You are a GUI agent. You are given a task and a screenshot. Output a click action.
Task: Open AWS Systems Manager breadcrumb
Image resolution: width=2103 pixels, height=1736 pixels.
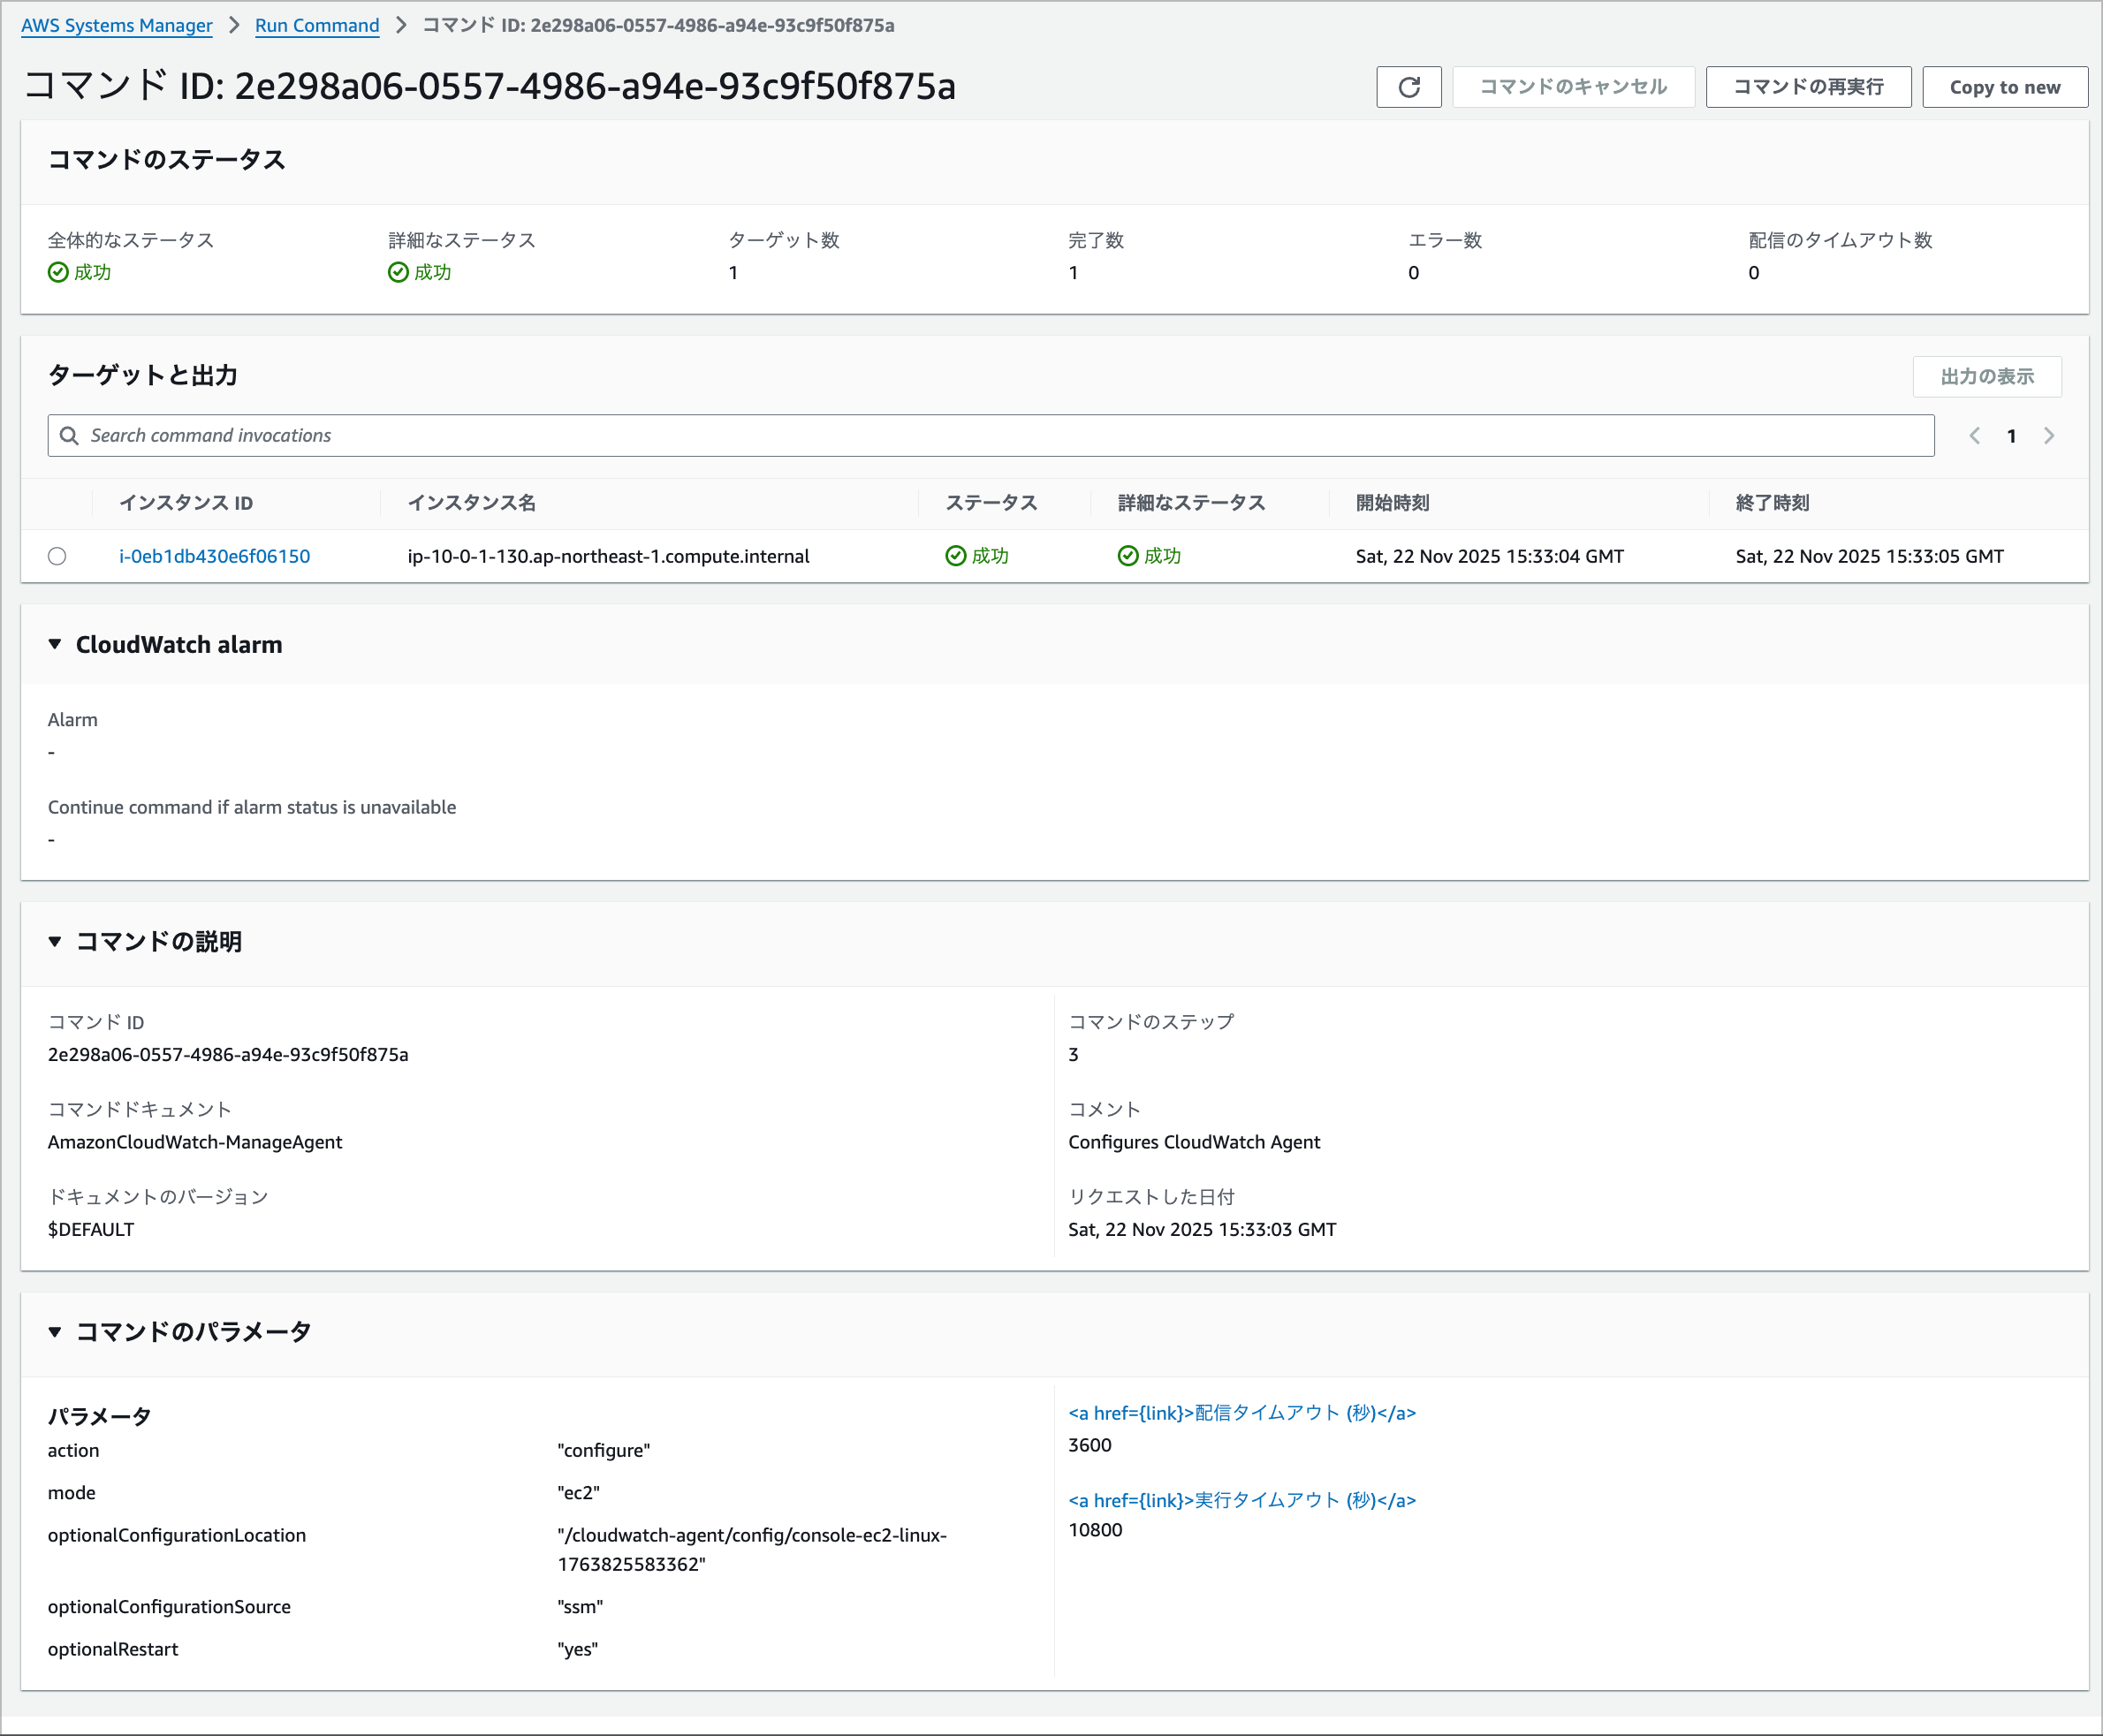coord(116,25)
